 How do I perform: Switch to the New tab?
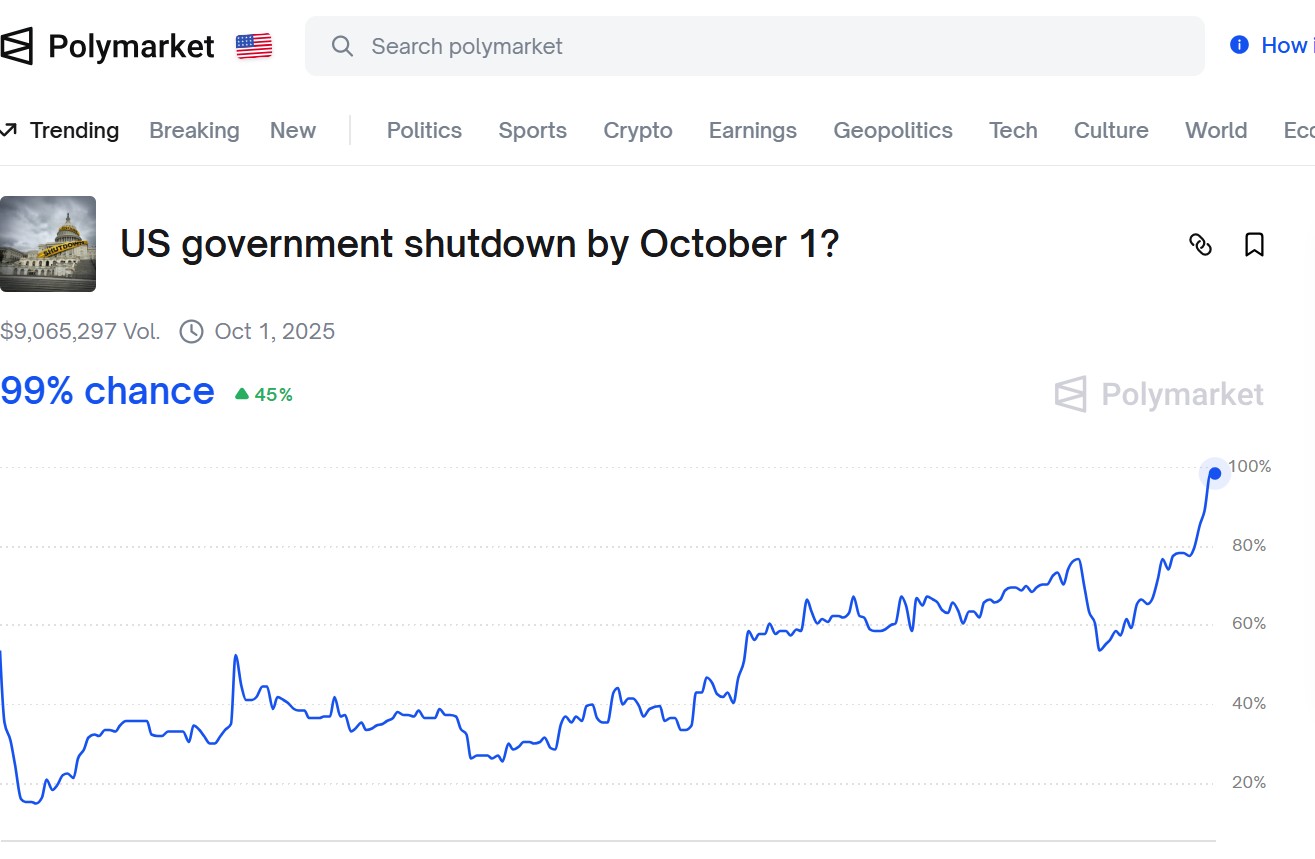click(293, 130)
